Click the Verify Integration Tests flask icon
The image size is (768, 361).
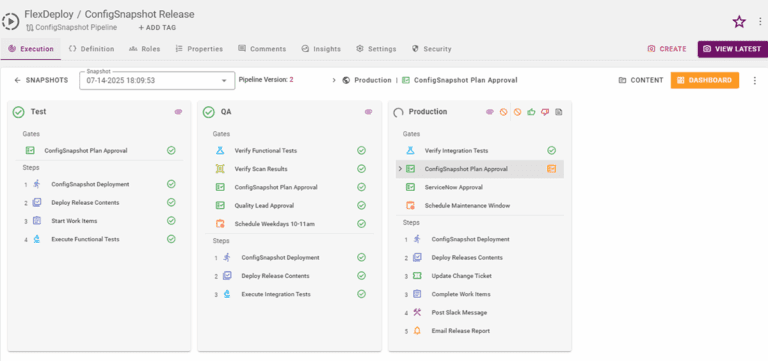[x=410, y=150]
